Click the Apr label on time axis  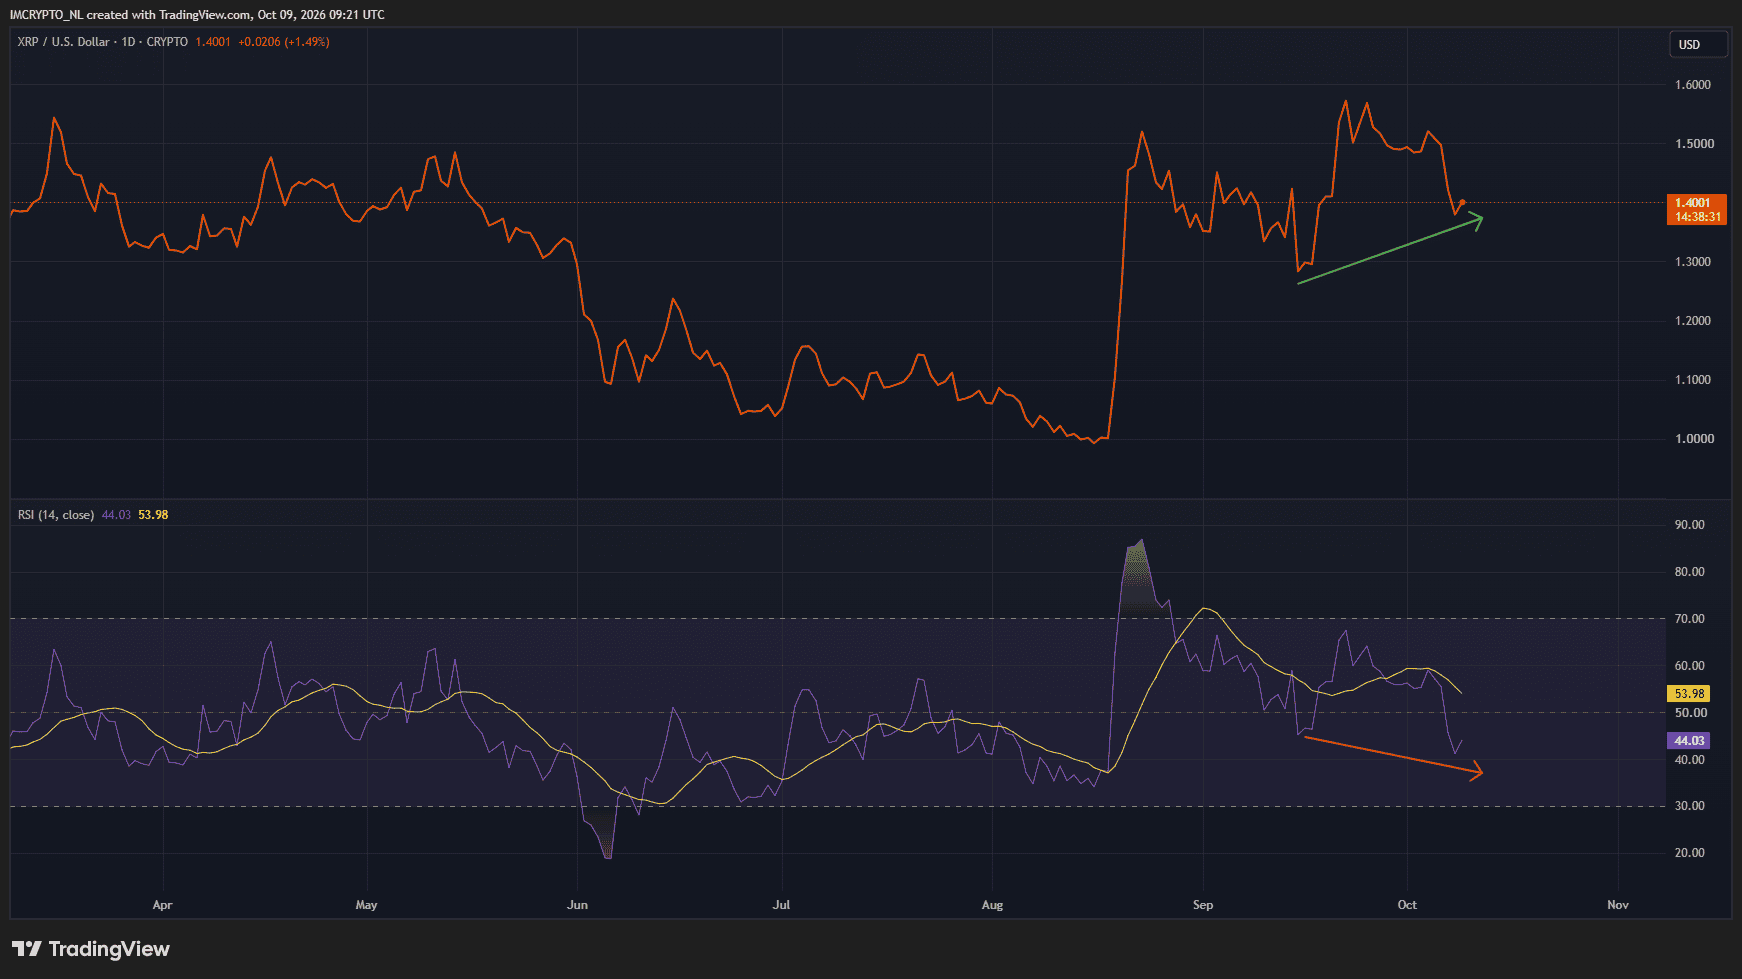(162, 905)
